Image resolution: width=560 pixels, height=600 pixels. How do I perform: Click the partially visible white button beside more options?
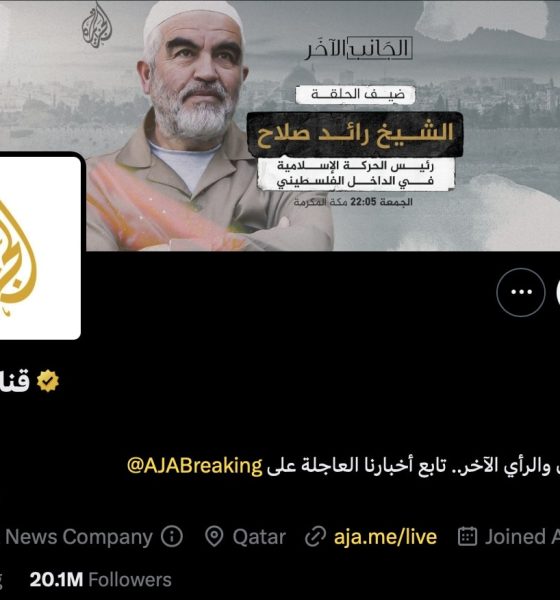coord(558,292)
